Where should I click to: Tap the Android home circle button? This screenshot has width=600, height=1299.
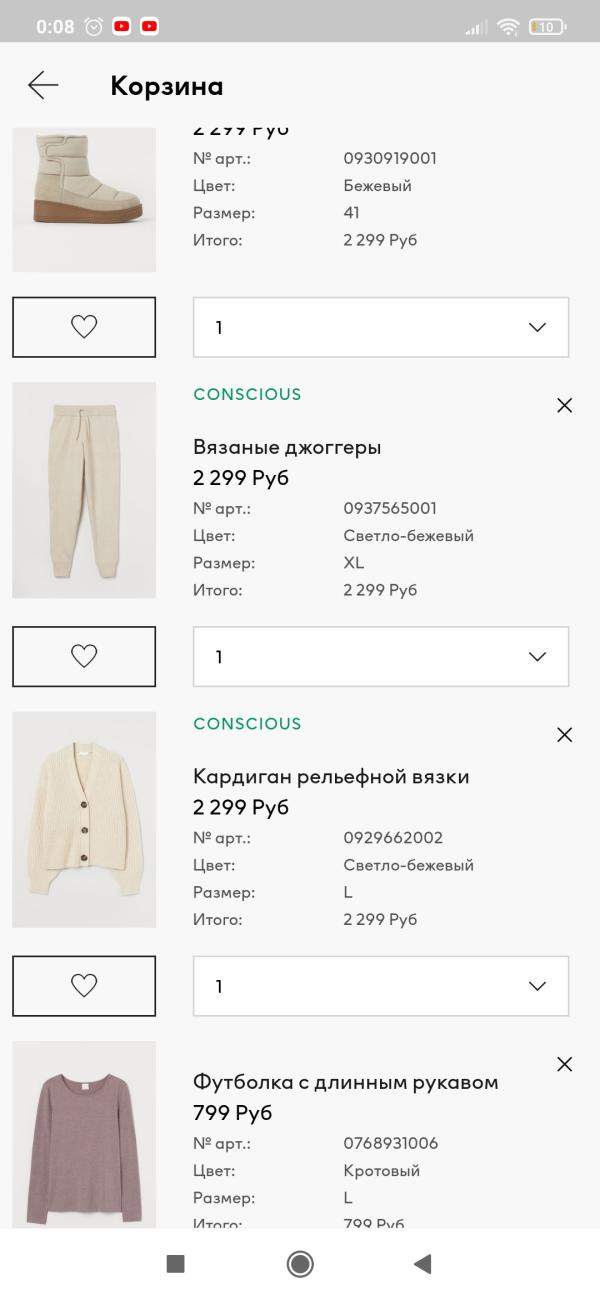[300, 1264]
